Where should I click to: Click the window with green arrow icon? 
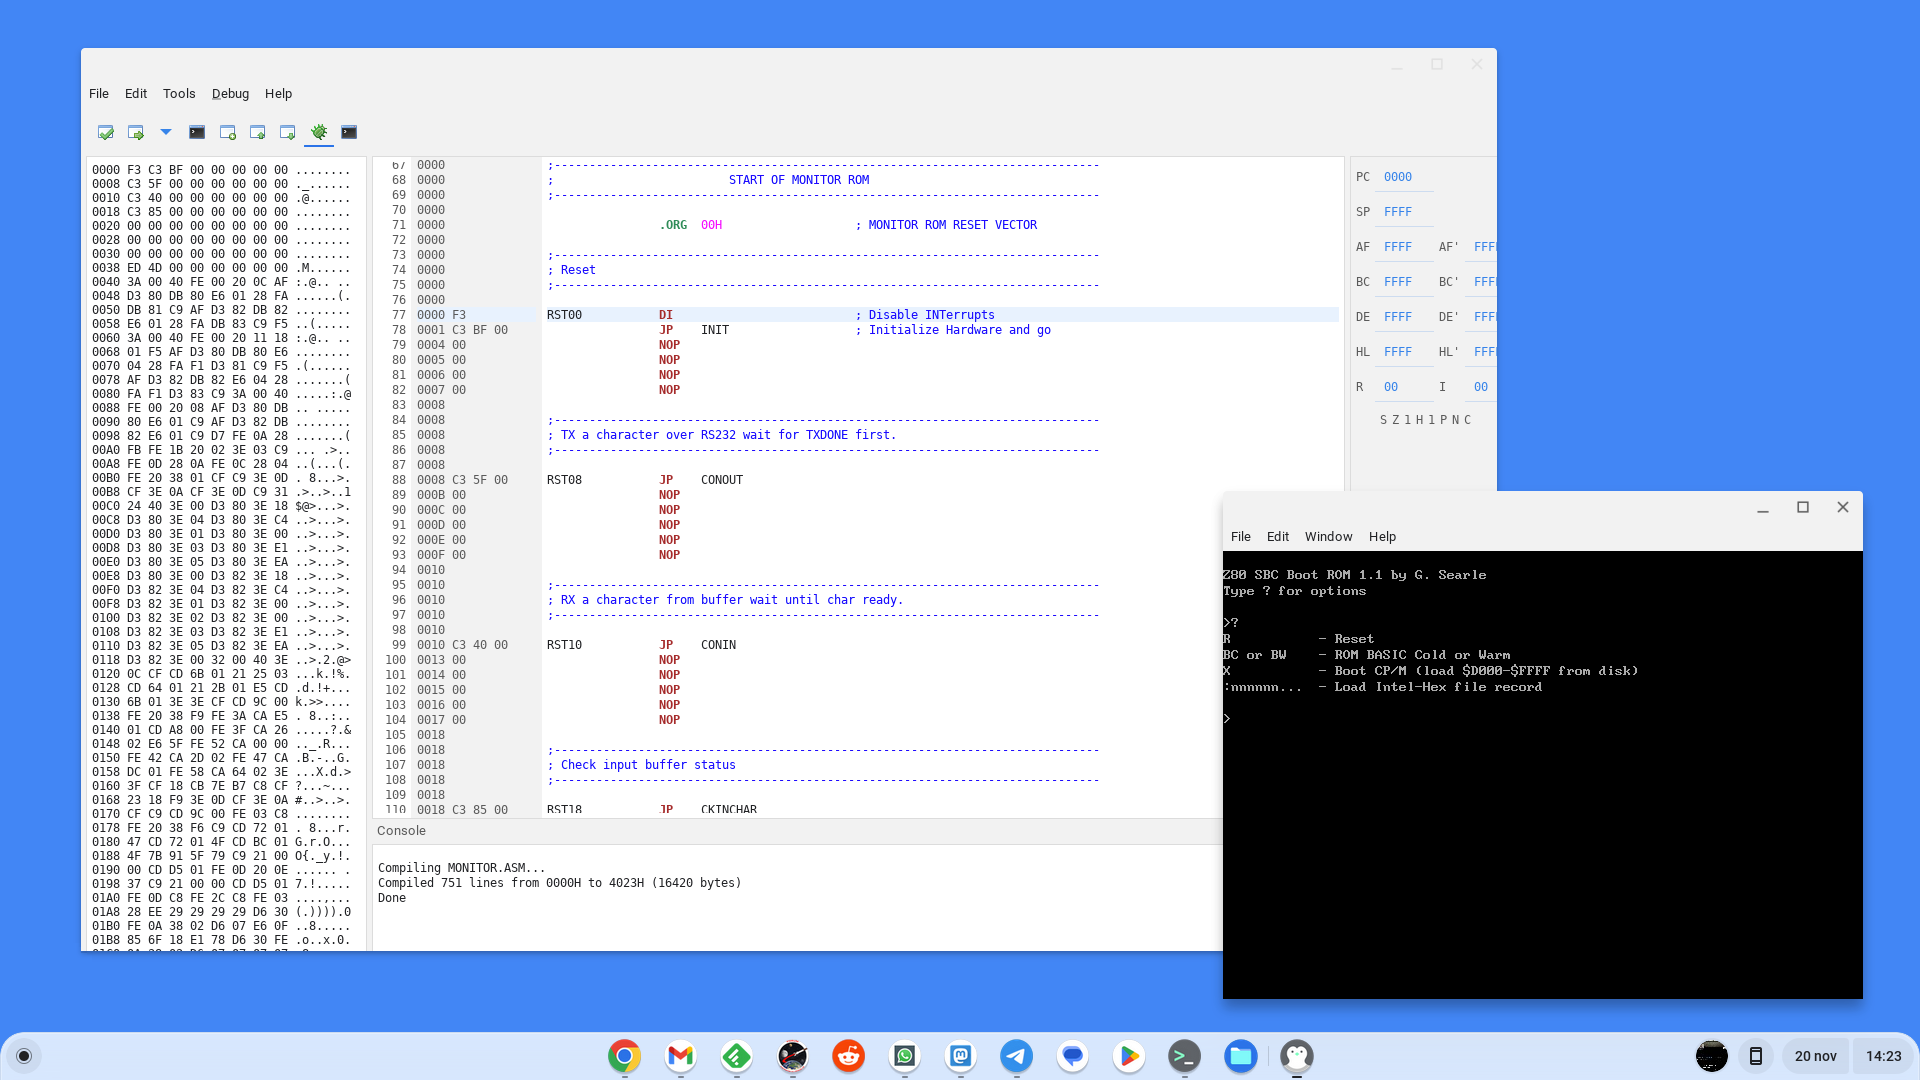[136, 132]
